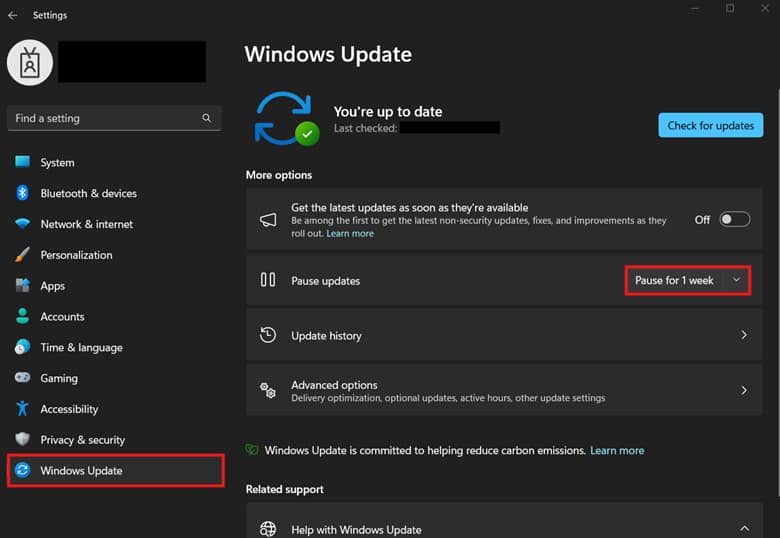Screen dimensions: 780x538
Task: Click the Advanced options gears icon
Action: pos(268,390)
